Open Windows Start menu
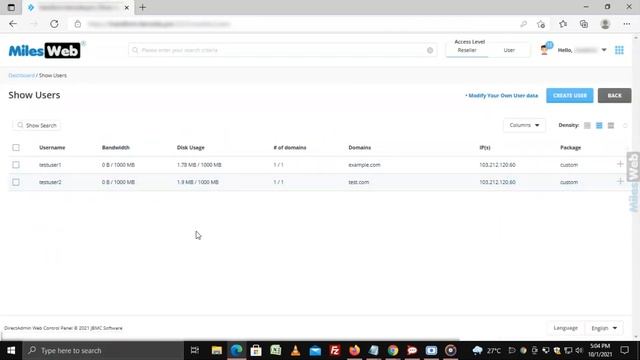640x360 pixels. [11, 351]
